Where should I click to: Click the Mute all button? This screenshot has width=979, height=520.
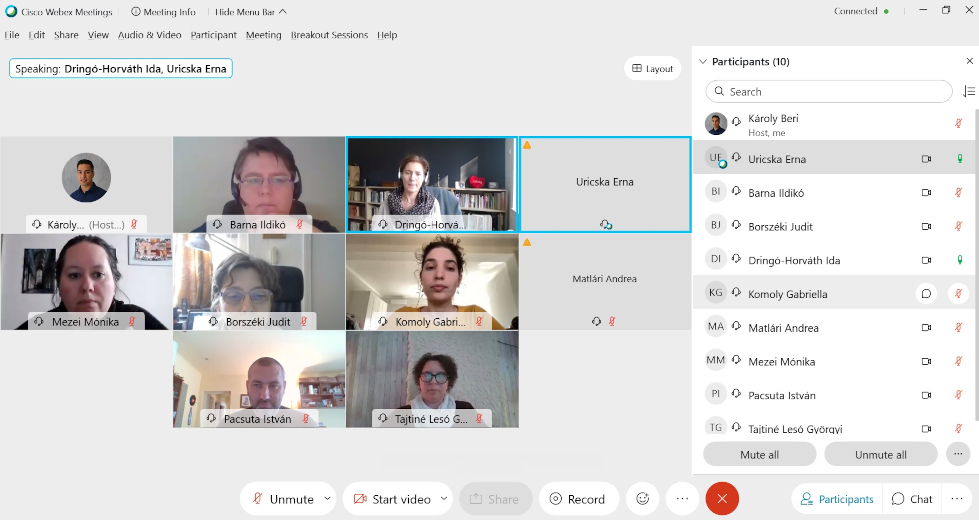(759, 454)
